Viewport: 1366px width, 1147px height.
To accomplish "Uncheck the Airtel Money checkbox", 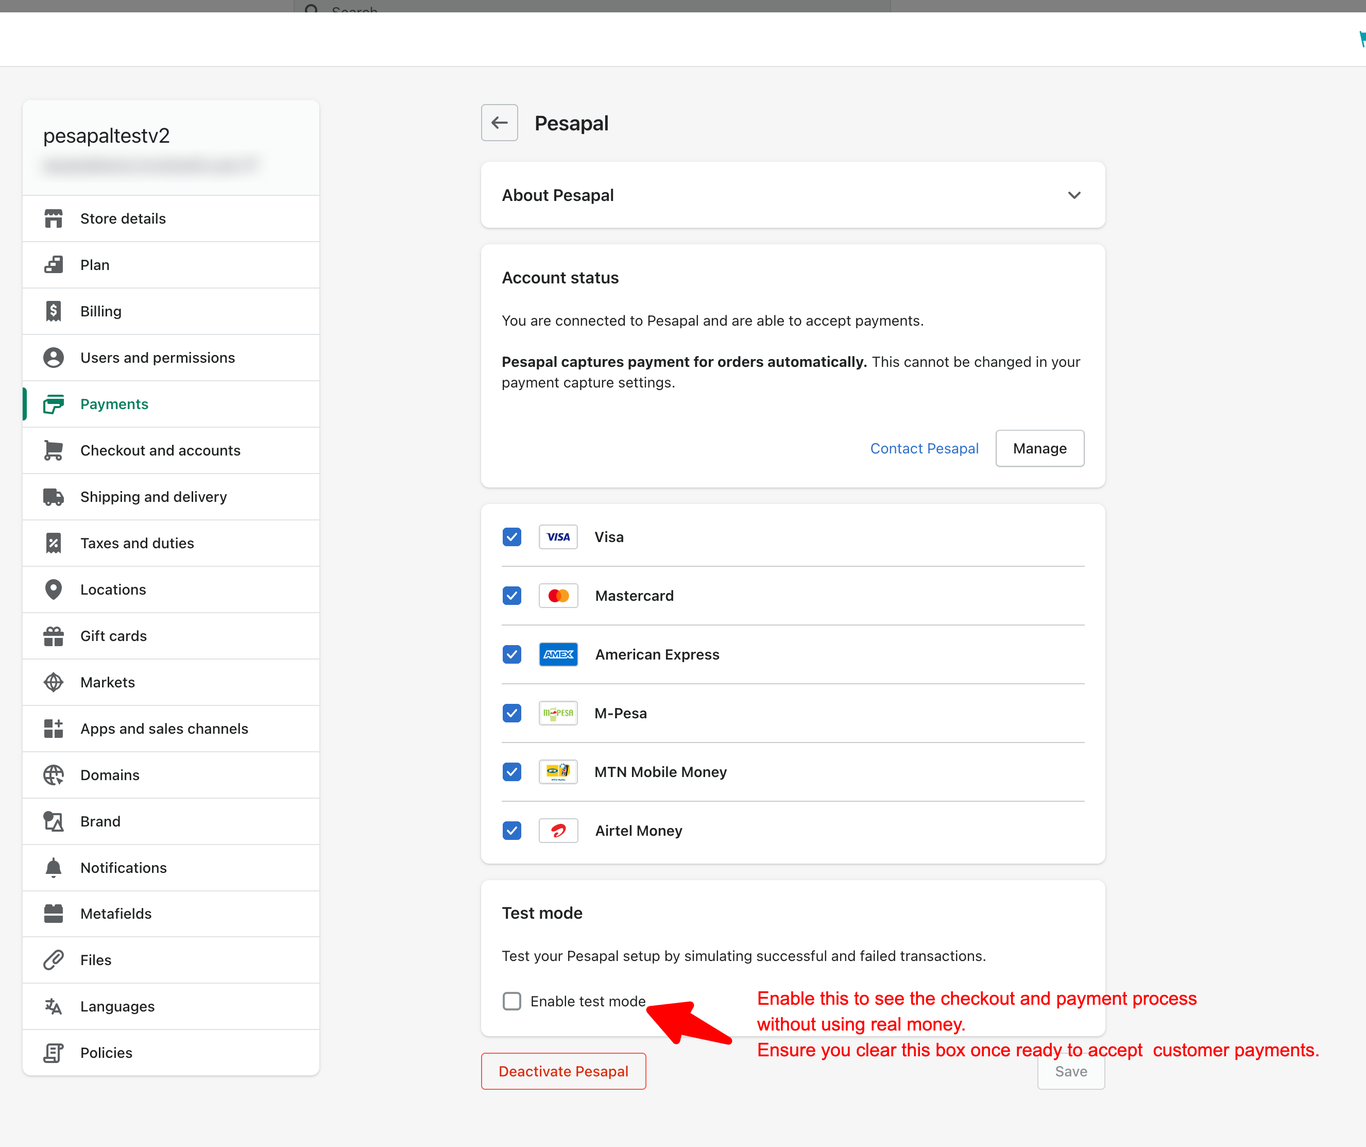I will (512, 831).
